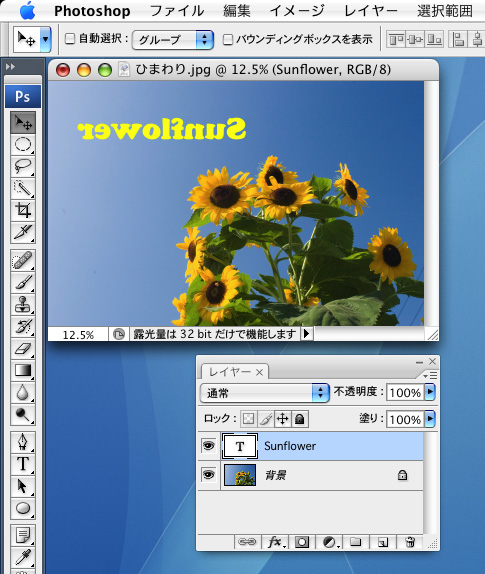485x574 pixels.
Task: Open the グループ auto-select dropdown
Action: tap(173, 39)
